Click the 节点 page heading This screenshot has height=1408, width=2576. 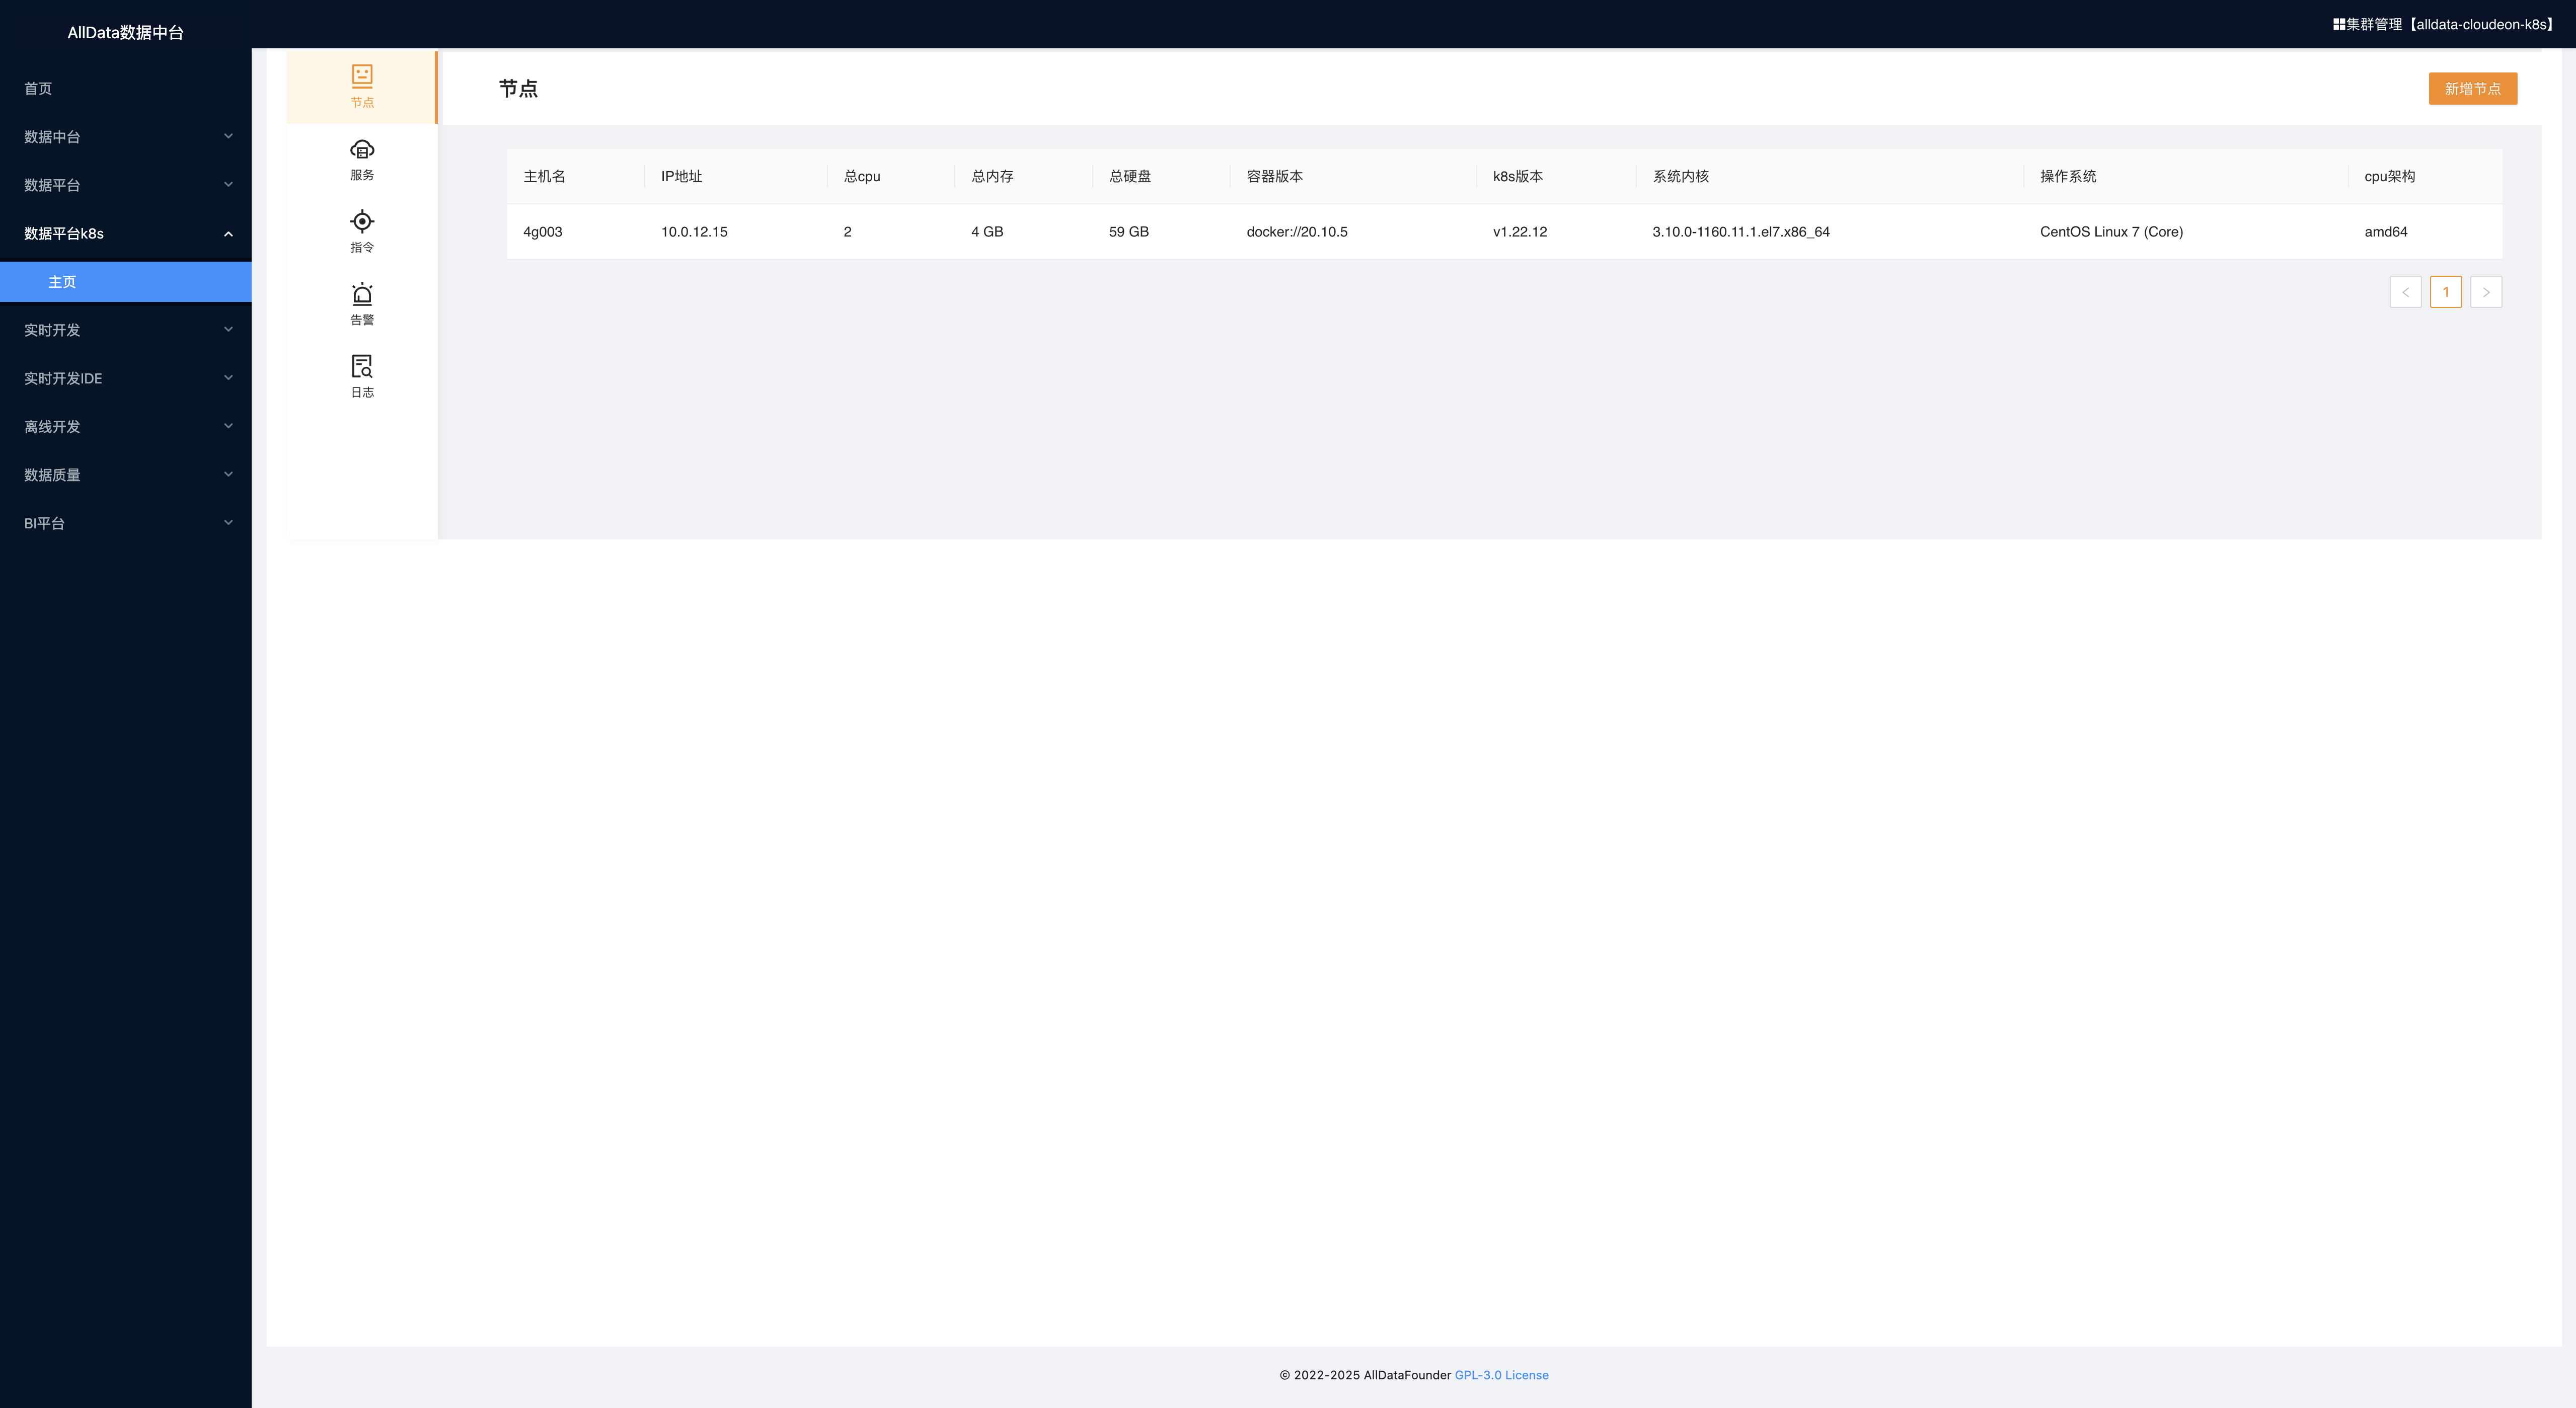[x=518, y=88]
